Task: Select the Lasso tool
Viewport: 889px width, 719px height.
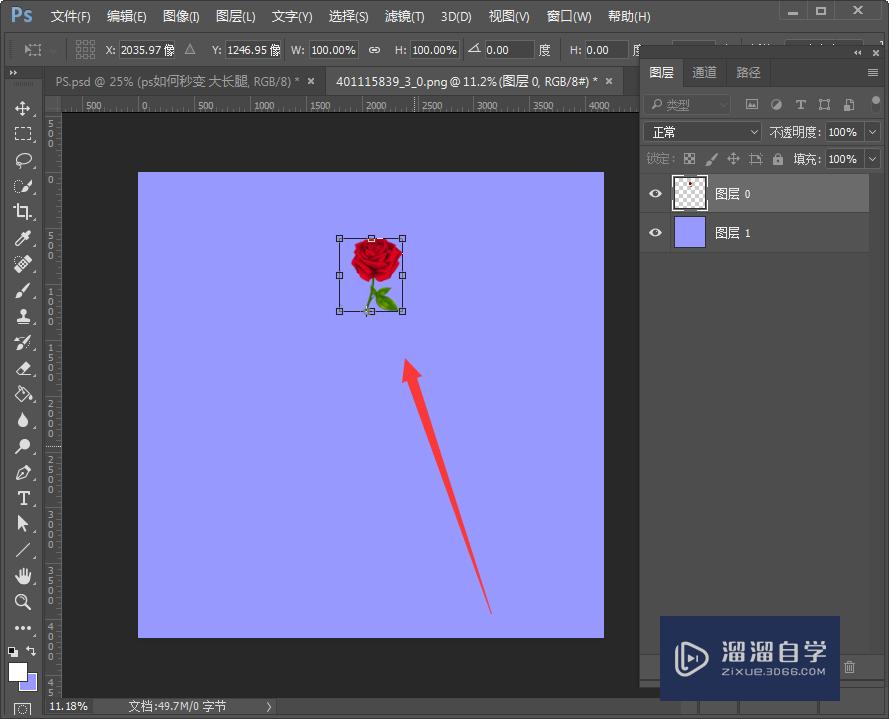Action: (23, 160)
